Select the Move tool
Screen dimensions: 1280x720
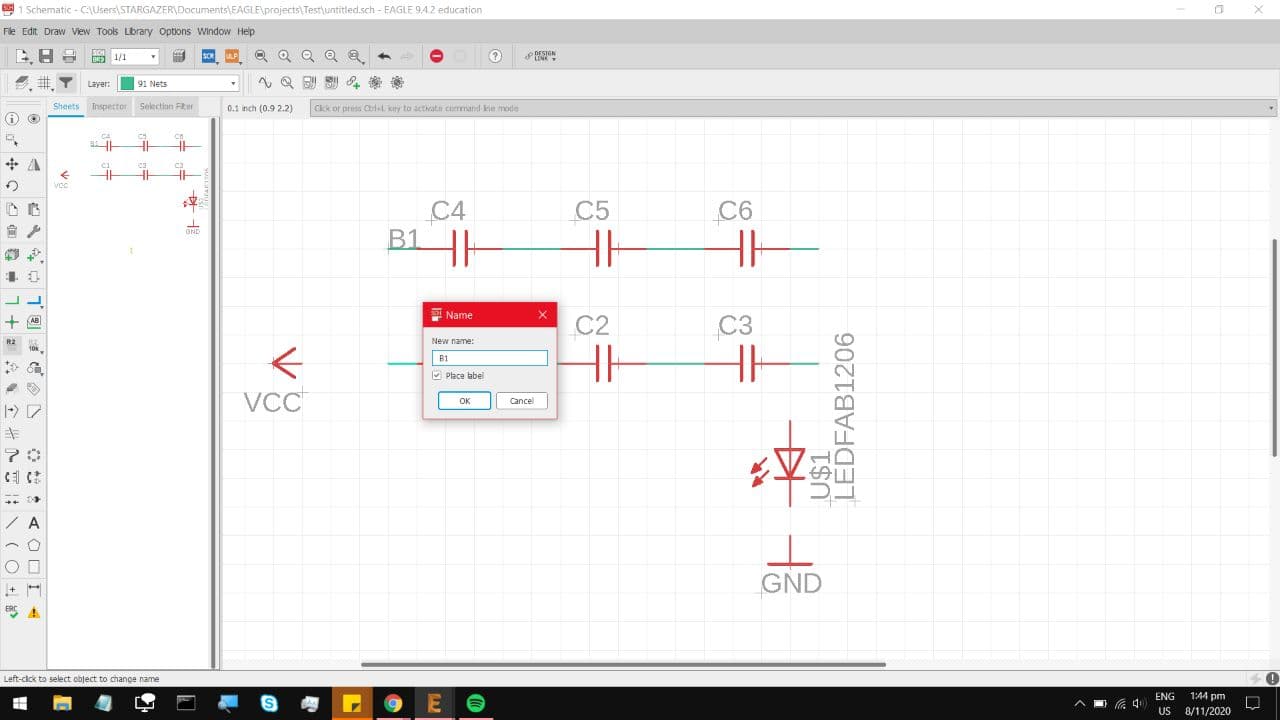[12, 164]
